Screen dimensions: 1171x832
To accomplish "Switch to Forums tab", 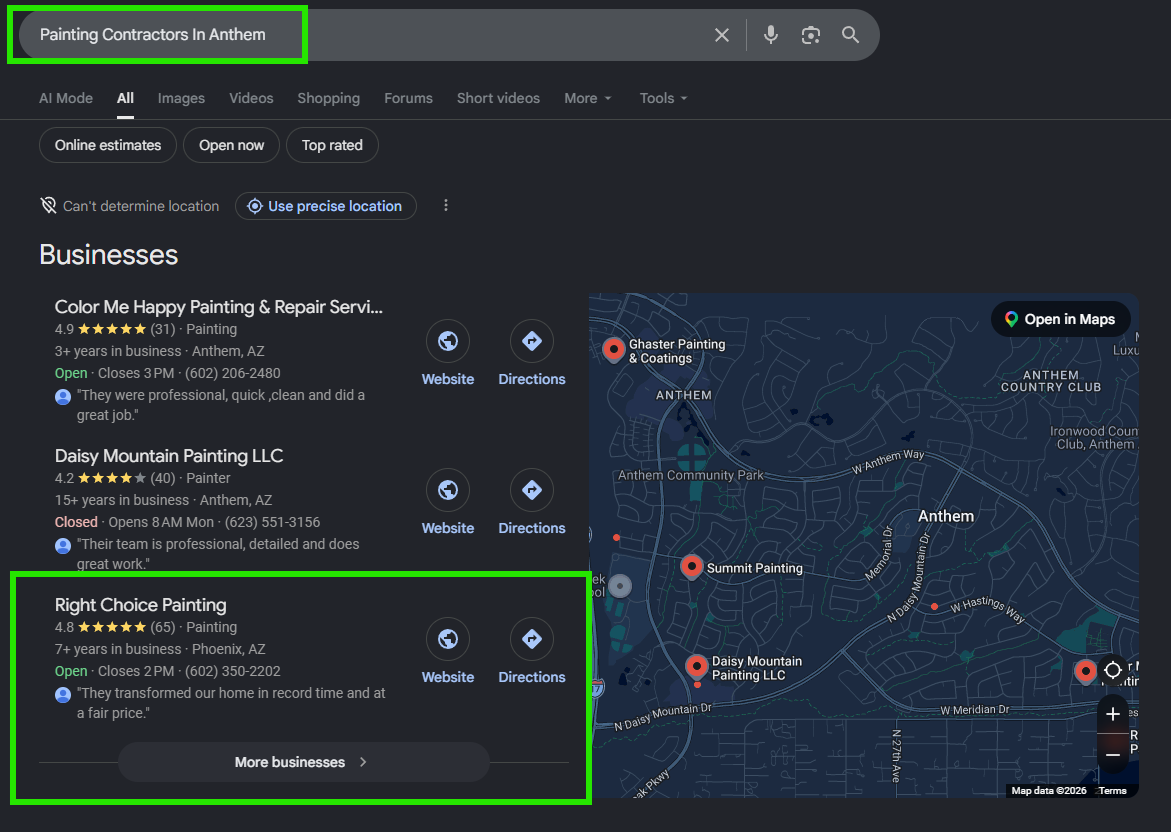I will pyautogui.click(x=409, y=99).
